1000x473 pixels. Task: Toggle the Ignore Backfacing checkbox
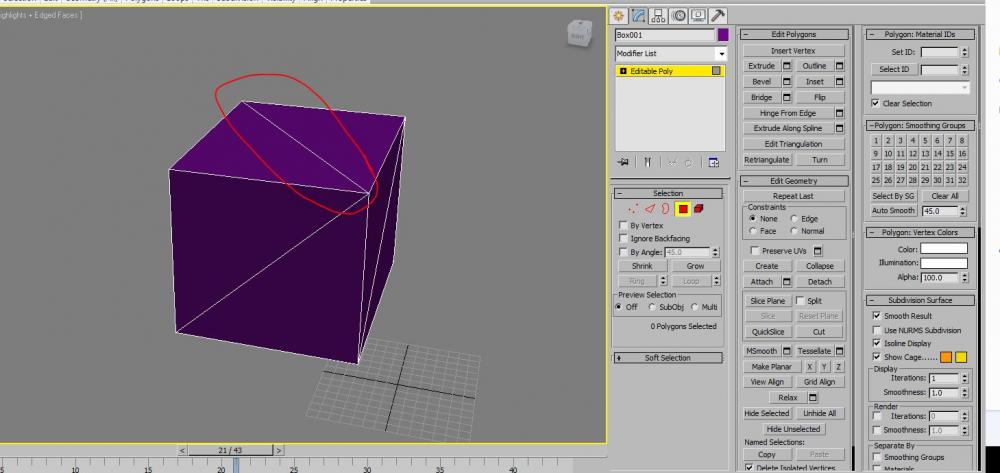click(624, 239)
